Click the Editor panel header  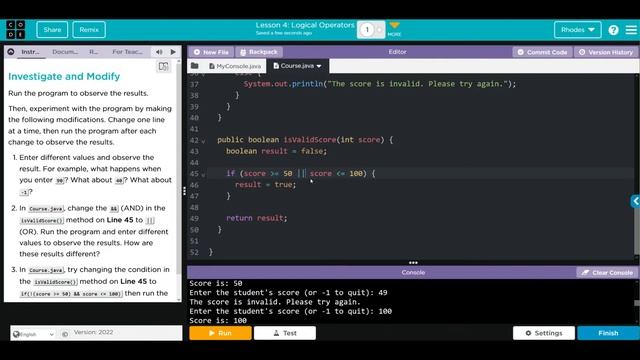click(397, 52)
